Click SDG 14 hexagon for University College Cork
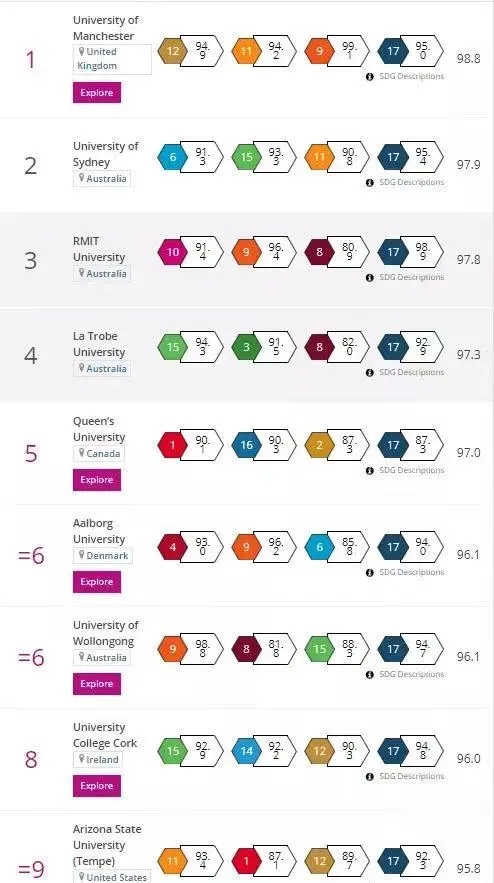 246,751
